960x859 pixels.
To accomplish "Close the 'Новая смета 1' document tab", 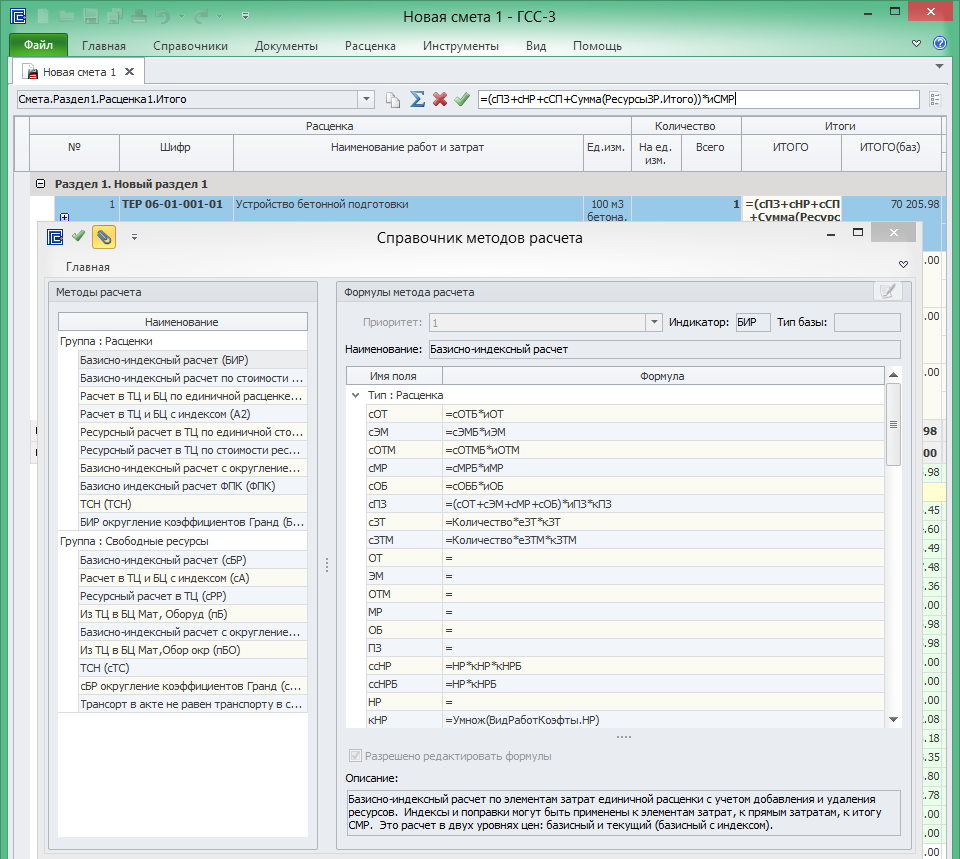I will point(131,72).
